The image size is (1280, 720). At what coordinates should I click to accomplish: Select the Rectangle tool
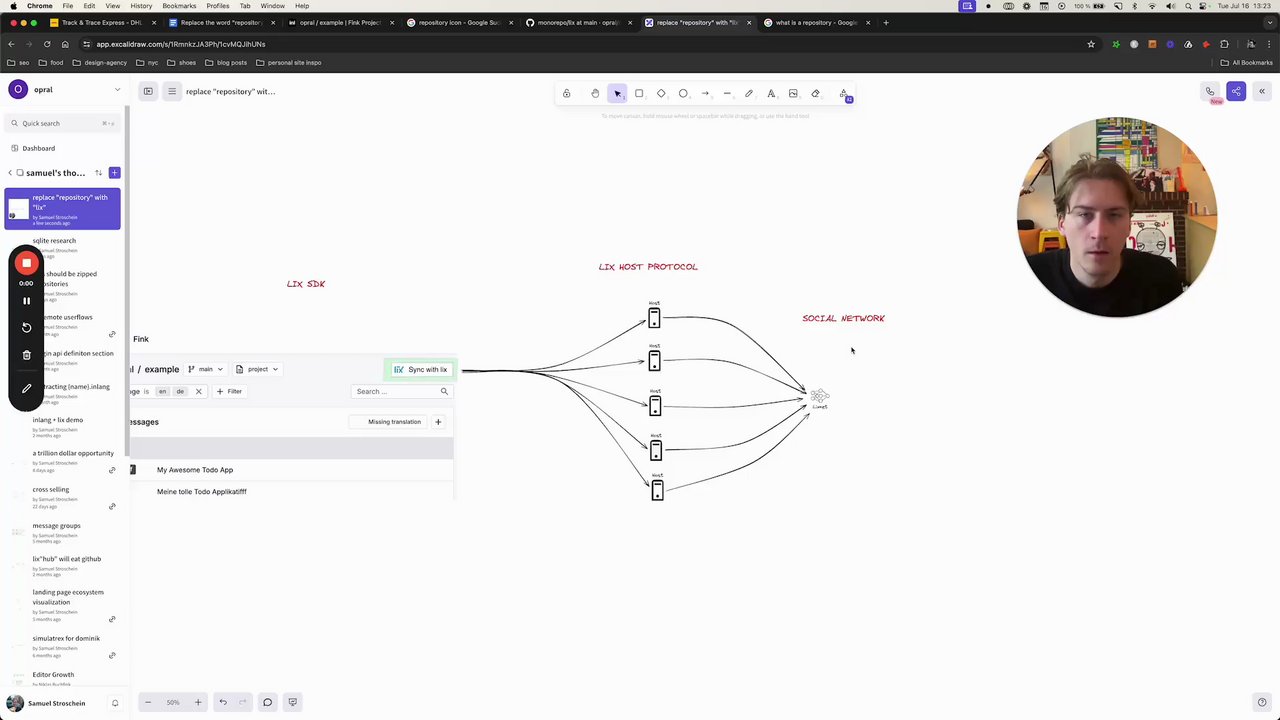pos(639,94)
